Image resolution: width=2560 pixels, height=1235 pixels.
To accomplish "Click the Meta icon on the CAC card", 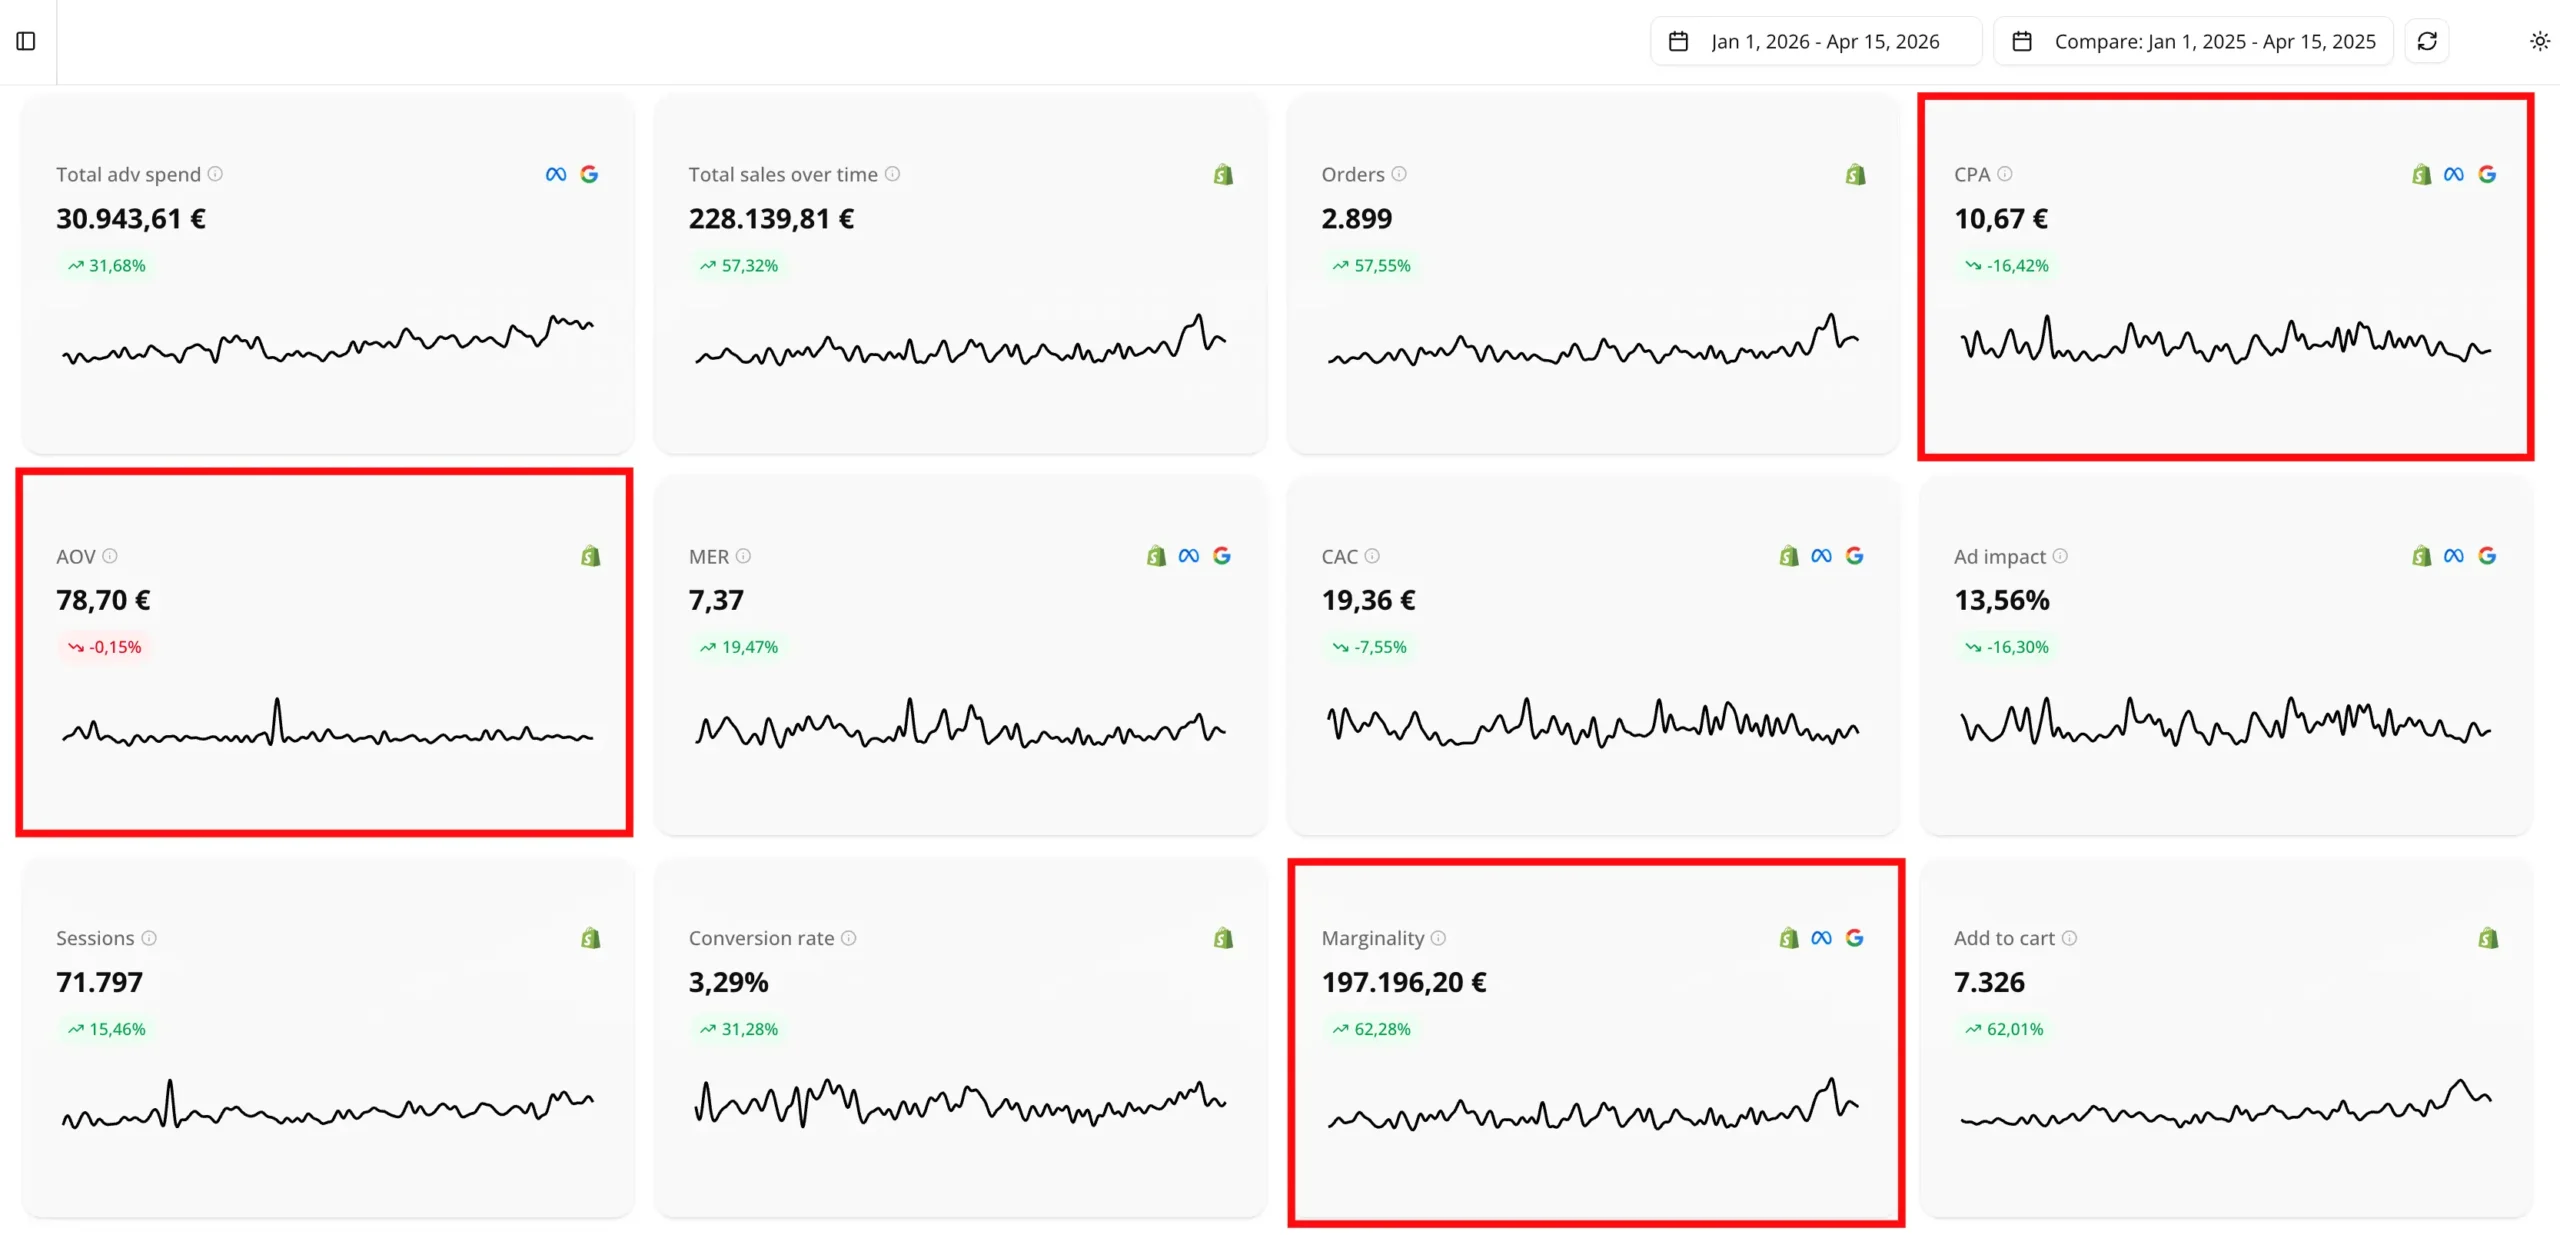I will point(1821,556).
